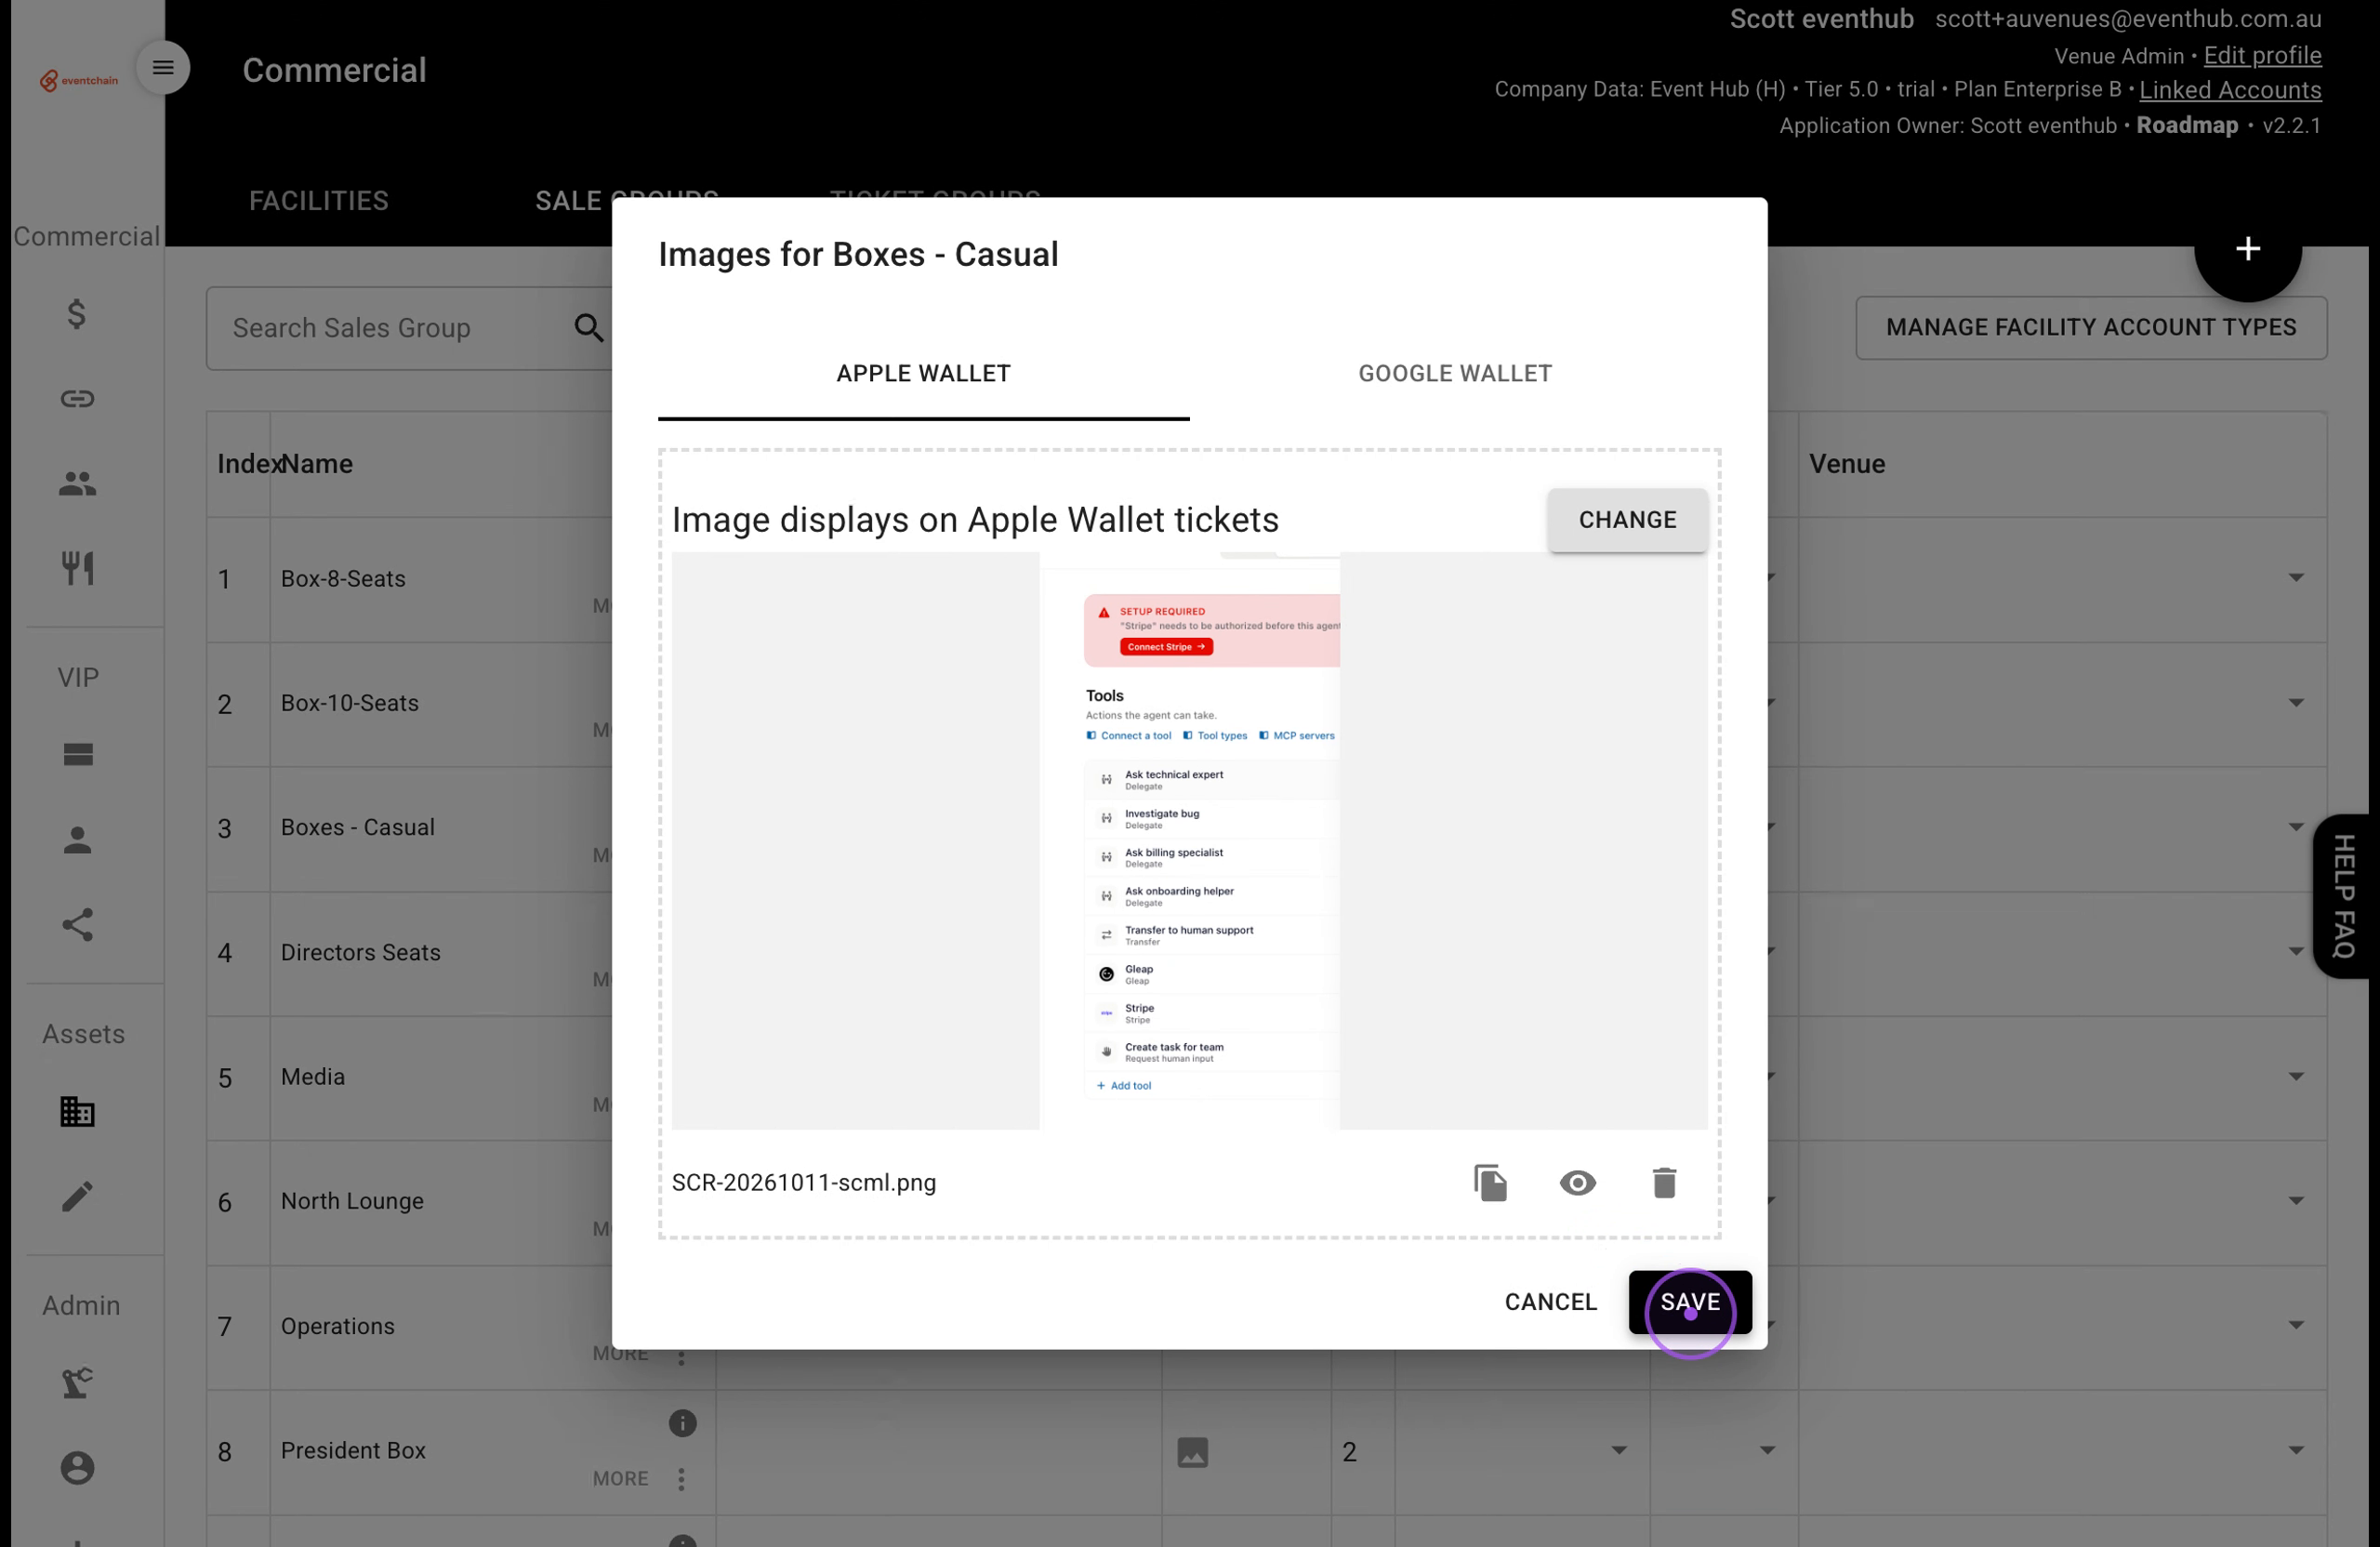Viewport: 2380px width, 1547px height.
Task: Delete the SCR-20261011-scml.png image
Action: coord(1664,1183)
